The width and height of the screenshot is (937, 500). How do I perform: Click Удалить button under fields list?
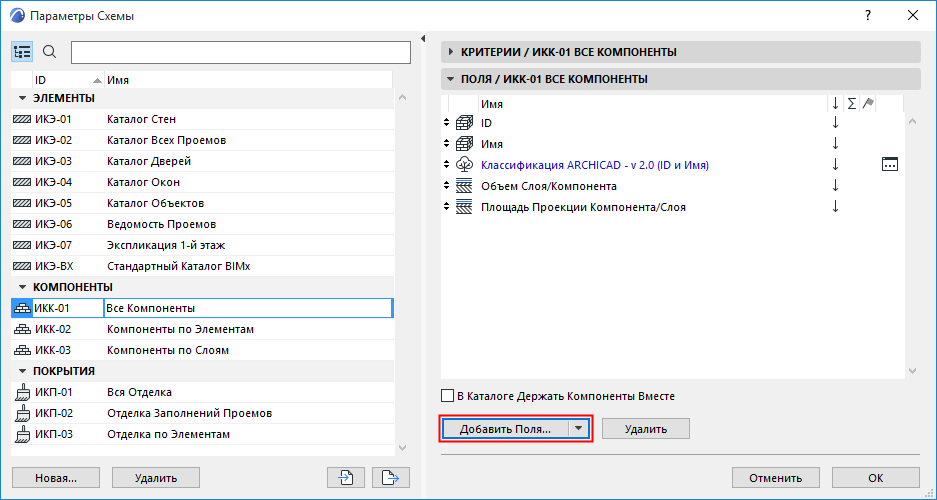646,429
